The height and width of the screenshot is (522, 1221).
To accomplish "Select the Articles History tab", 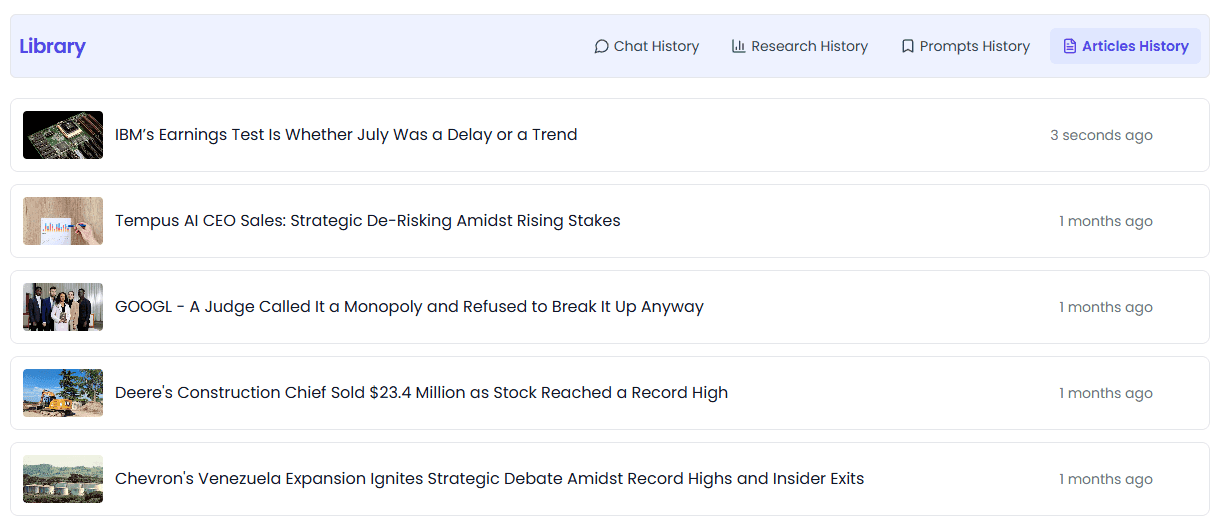I will tap(1125, 46).
